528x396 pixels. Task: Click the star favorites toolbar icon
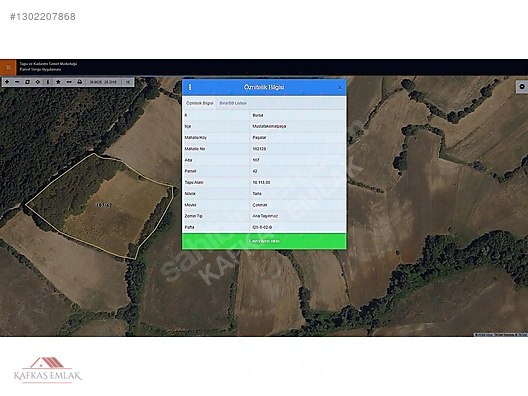click(x=58, y=82)
